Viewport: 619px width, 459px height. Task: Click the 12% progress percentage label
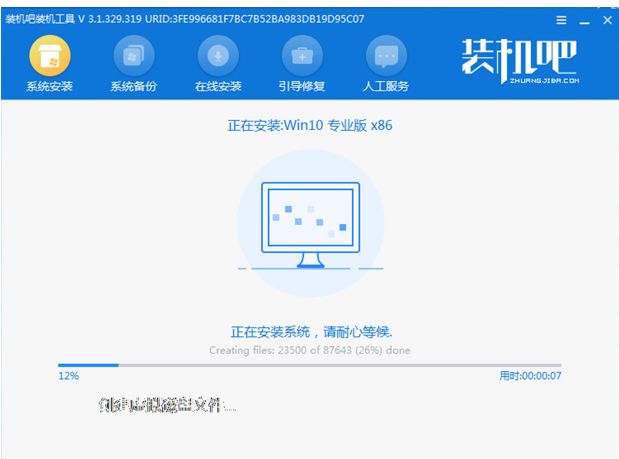click(x=68, y=376)
